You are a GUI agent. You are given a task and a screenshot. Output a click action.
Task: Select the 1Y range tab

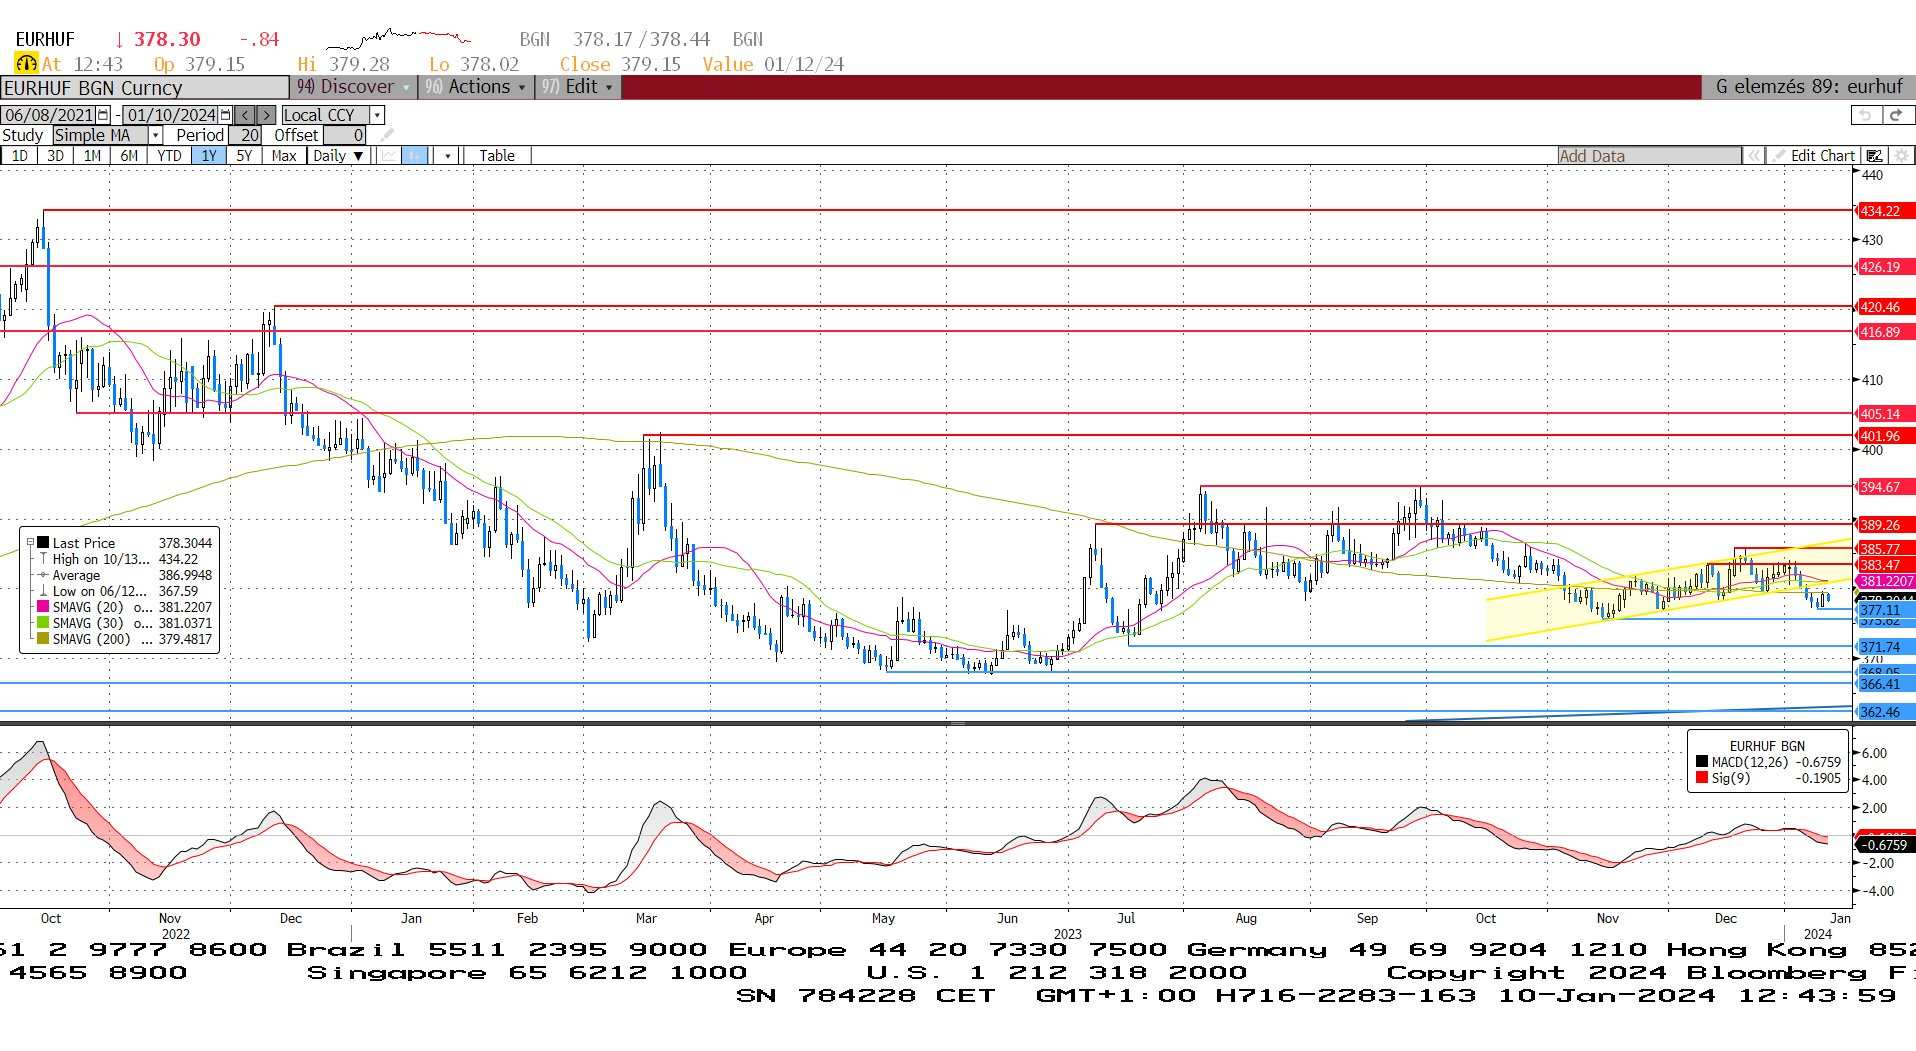[x=208, y=156]
